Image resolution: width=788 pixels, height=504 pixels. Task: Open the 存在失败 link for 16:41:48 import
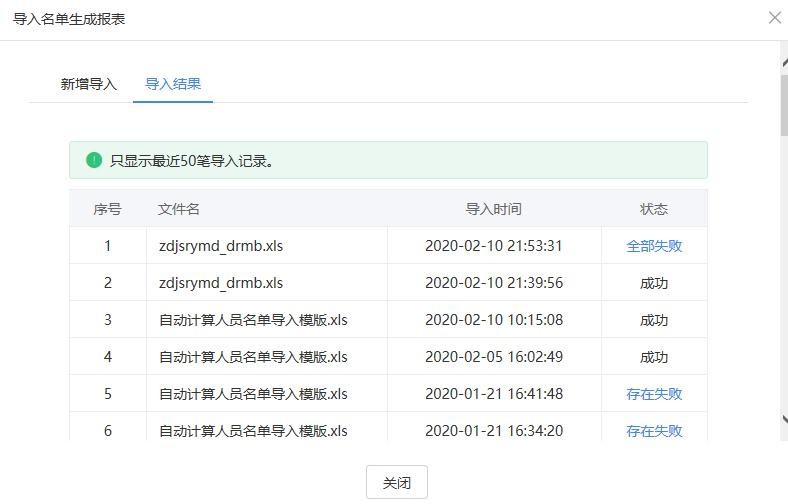click(x=654, y=393)
